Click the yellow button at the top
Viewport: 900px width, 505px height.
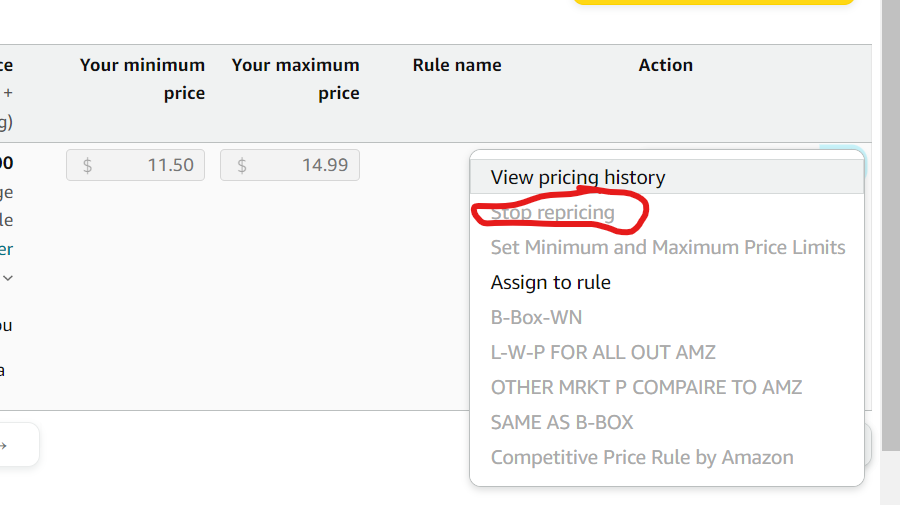tap(713, 2)
